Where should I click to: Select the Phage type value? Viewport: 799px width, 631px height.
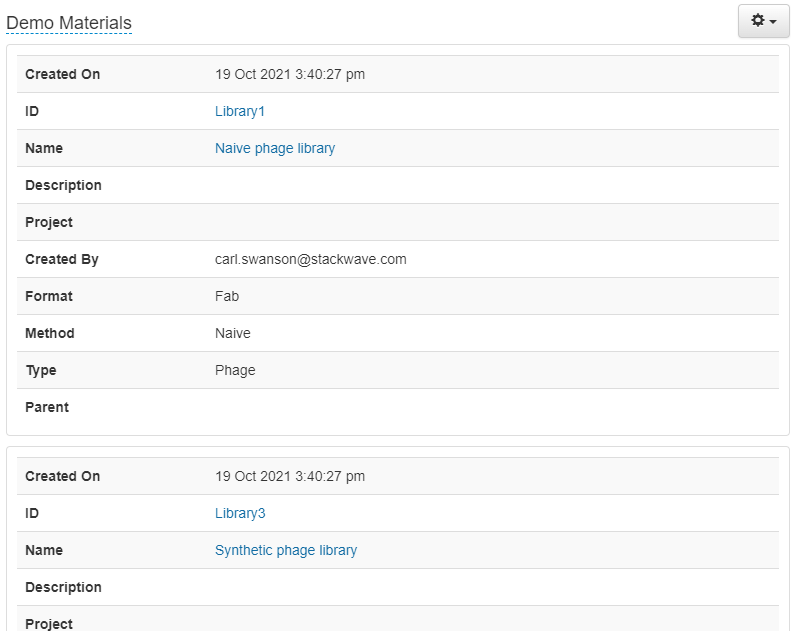235,370
